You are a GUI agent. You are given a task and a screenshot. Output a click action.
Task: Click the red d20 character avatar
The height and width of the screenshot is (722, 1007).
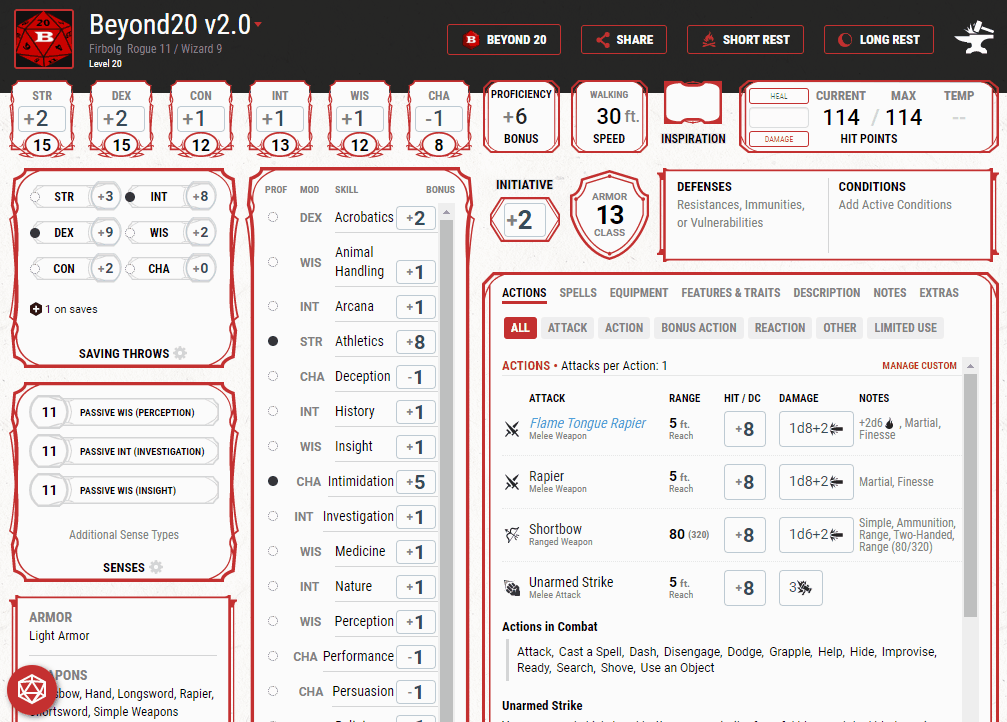pos(43,39)
